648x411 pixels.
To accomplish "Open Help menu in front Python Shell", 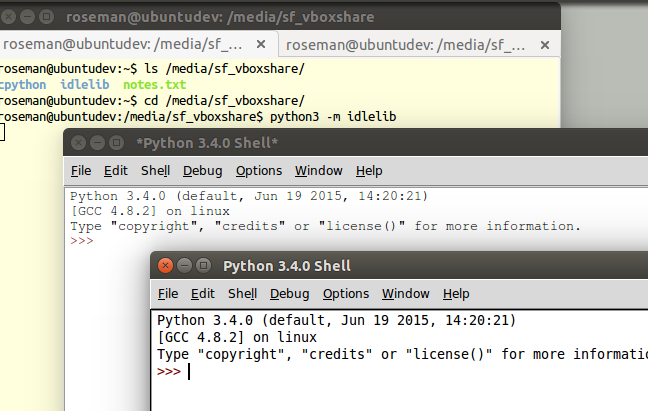I will point(456,294).
